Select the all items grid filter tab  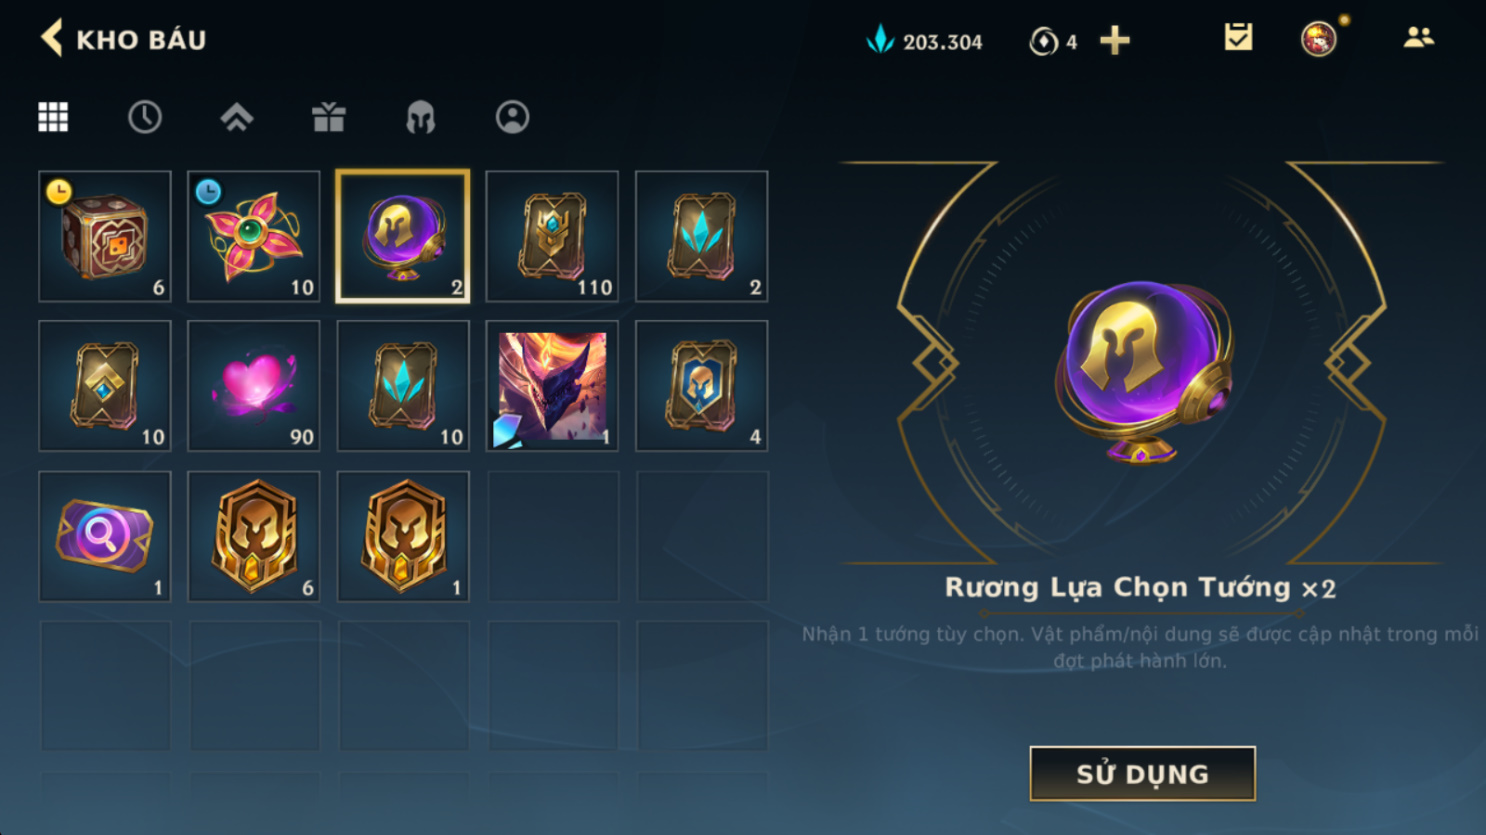[x=53, y=117]
